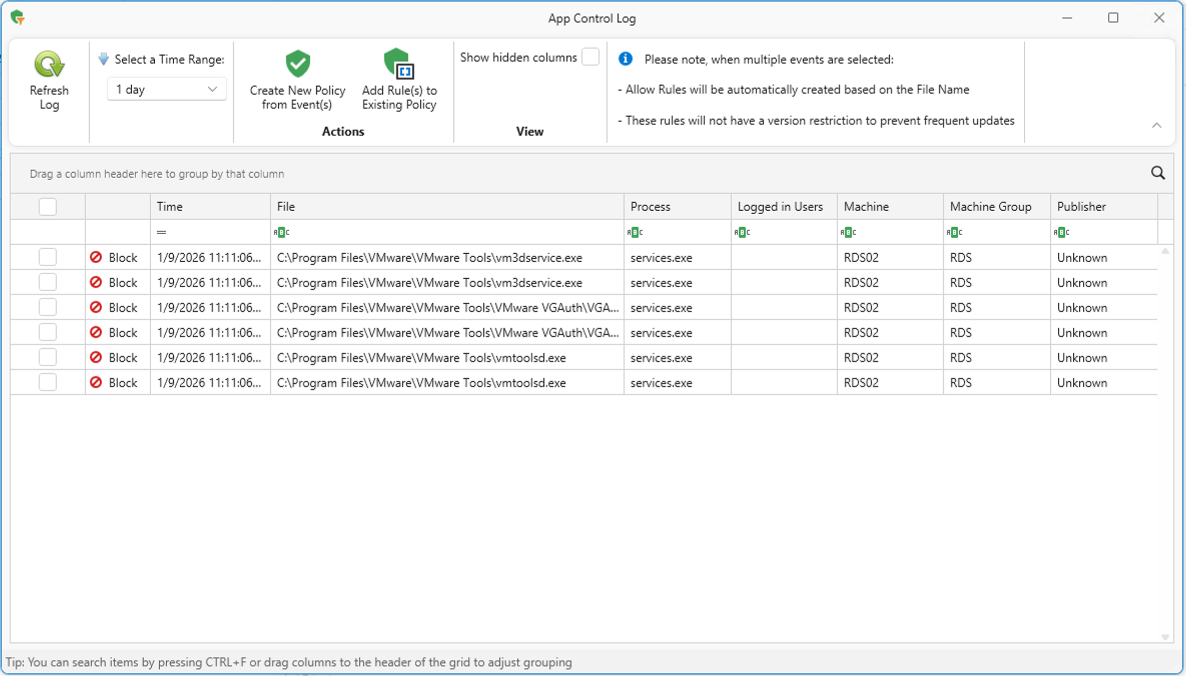This screenshot has width=1186, height=676.
Task: Click the Process filter input field
Action: tap(685, 232)
